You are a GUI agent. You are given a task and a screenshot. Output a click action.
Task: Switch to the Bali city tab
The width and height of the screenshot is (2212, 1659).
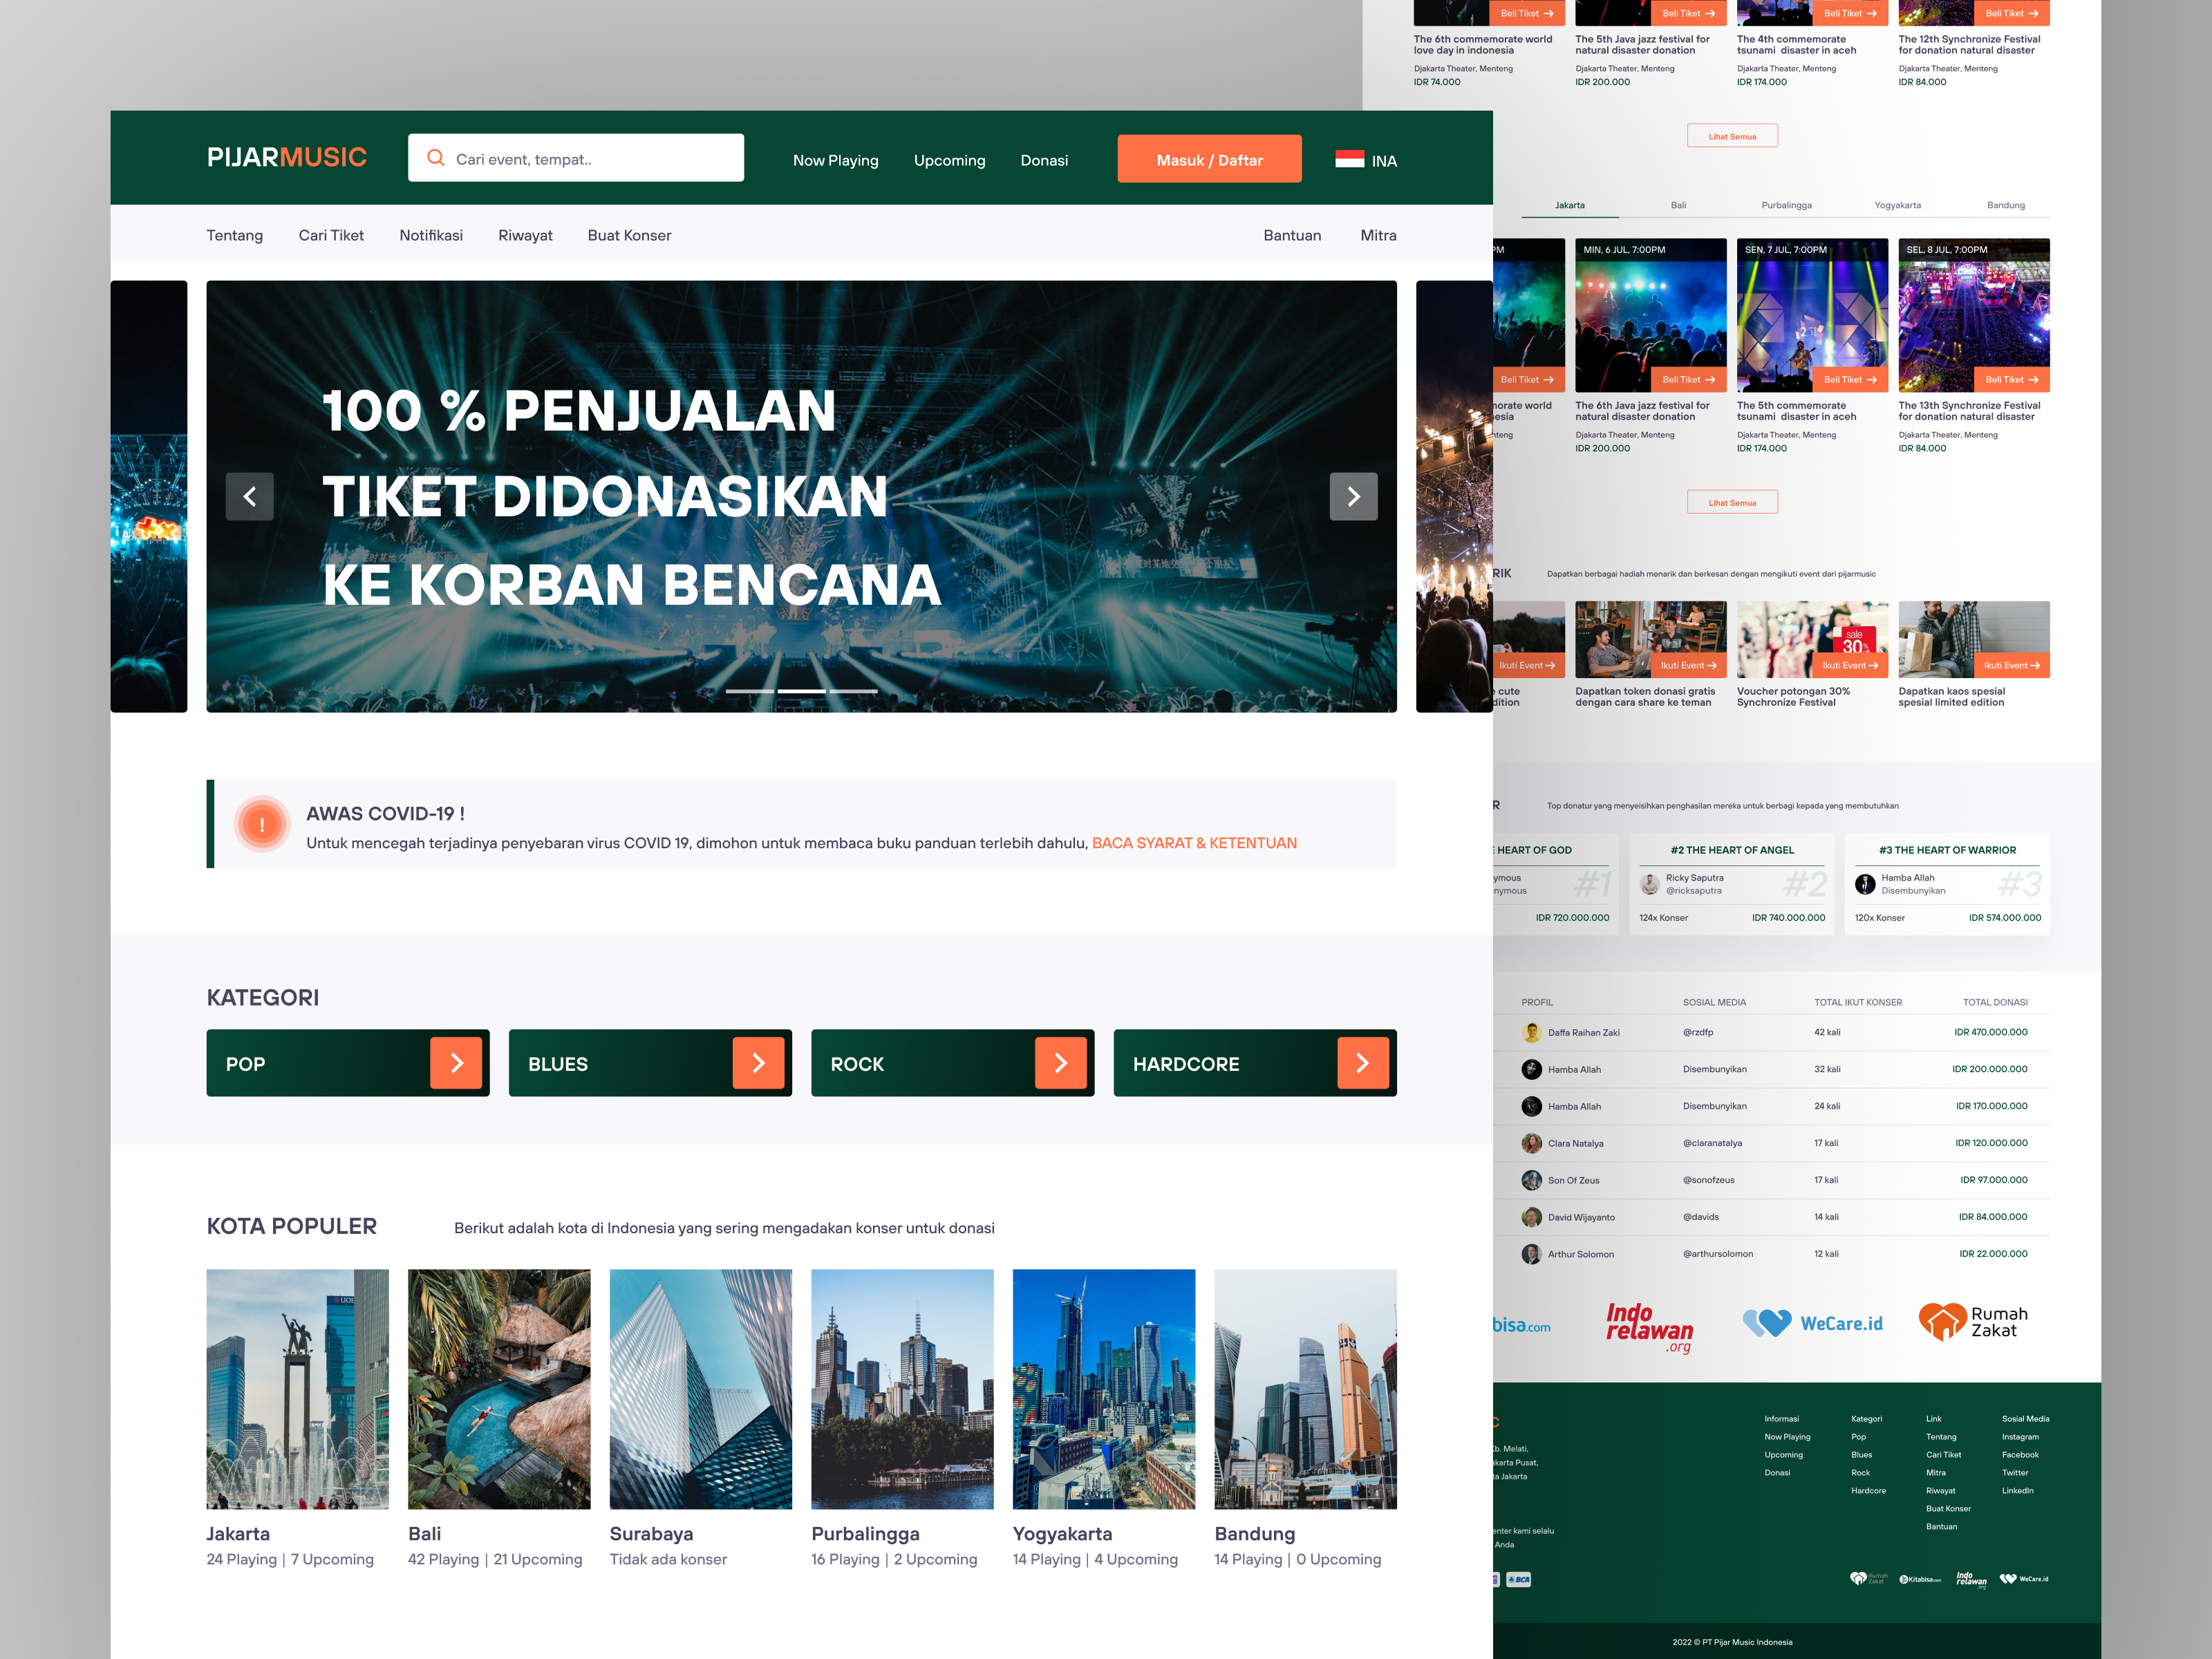click(x=1678, y=205)
